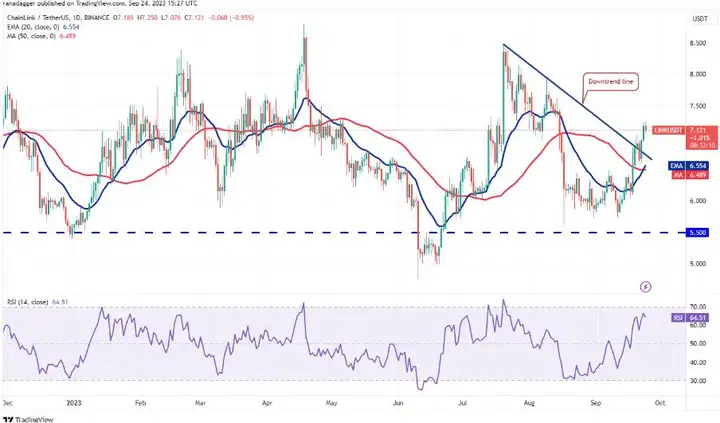This screenshot has width=720, height=423.
Task: Open the USDT currency selector
Action: (x=700, y=19)
